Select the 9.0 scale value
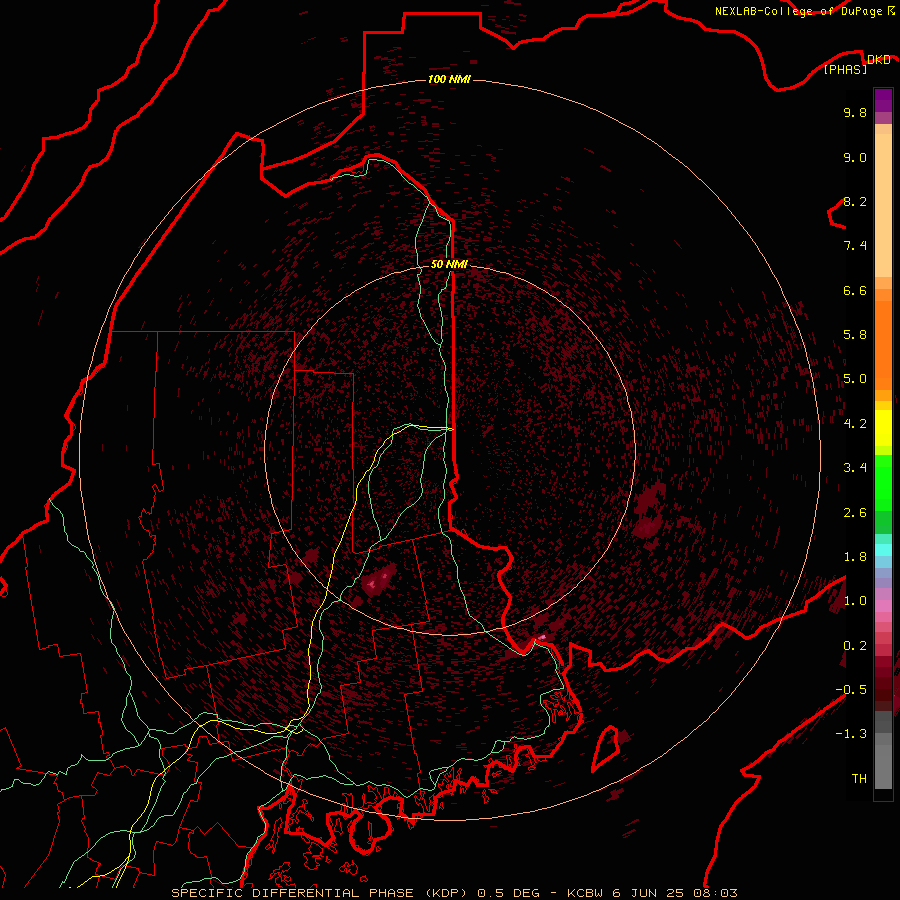Viewport: 900px width, 900px height. click(855, 157)
